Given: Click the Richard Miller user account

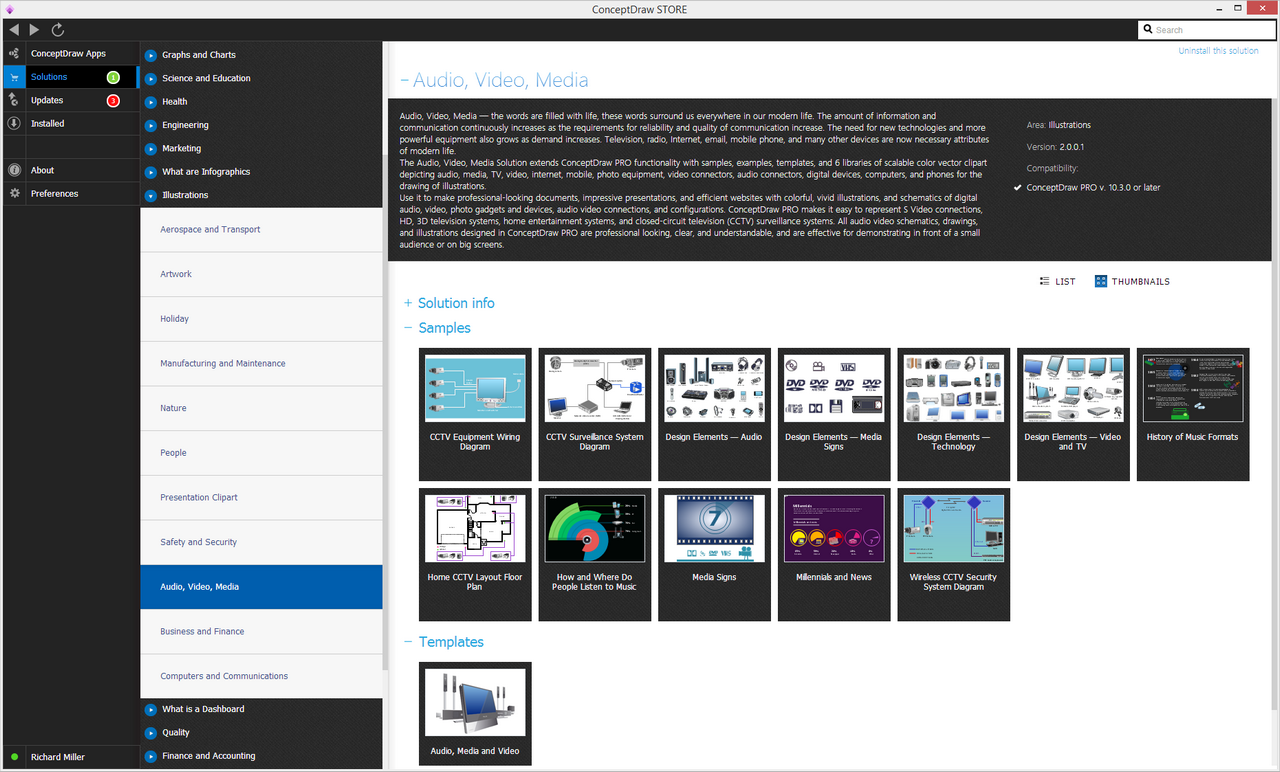Looking at the screenshot, I should 58,757.
